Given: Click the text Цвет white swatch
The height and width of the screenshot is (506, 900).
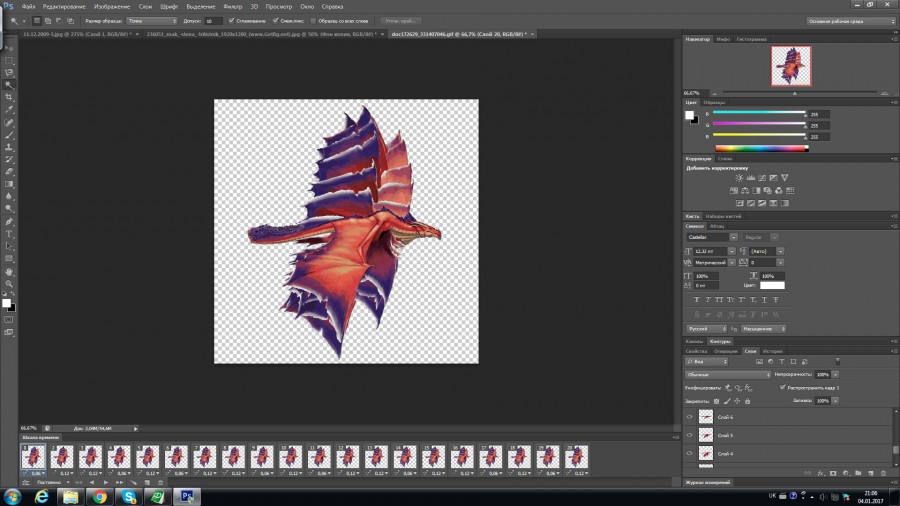Looking at the screenshot, I should 772,285.
